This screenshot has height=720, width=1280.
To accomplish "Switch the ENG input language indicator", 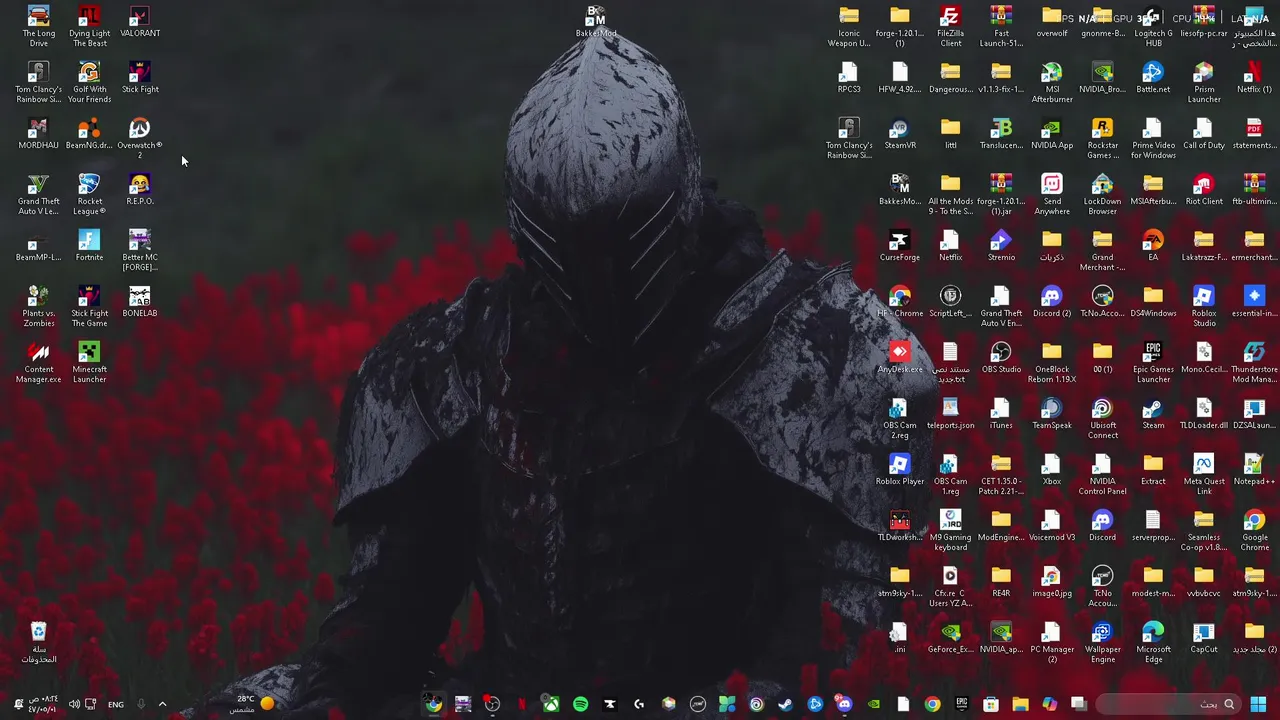I will pyautogui.click(x=116, y=704).
